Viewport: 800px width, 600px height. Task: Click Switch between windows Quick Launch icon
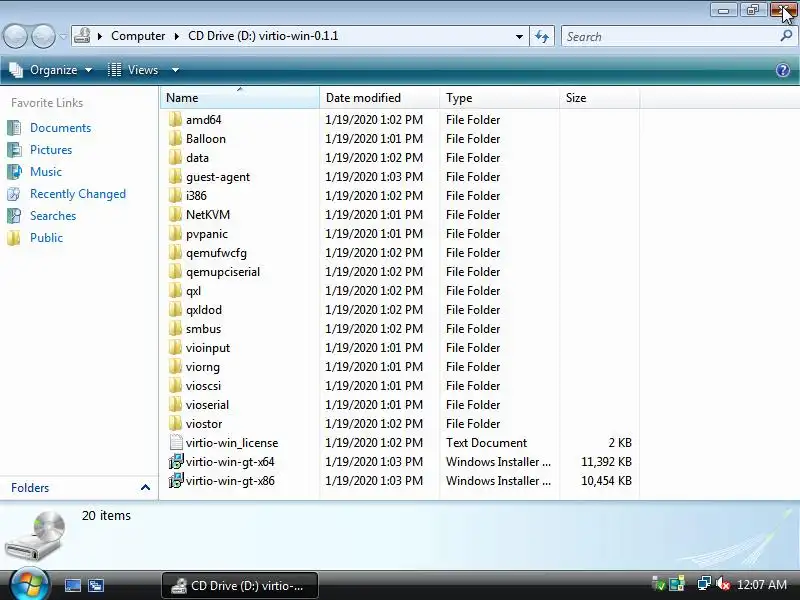coord(96,585)
